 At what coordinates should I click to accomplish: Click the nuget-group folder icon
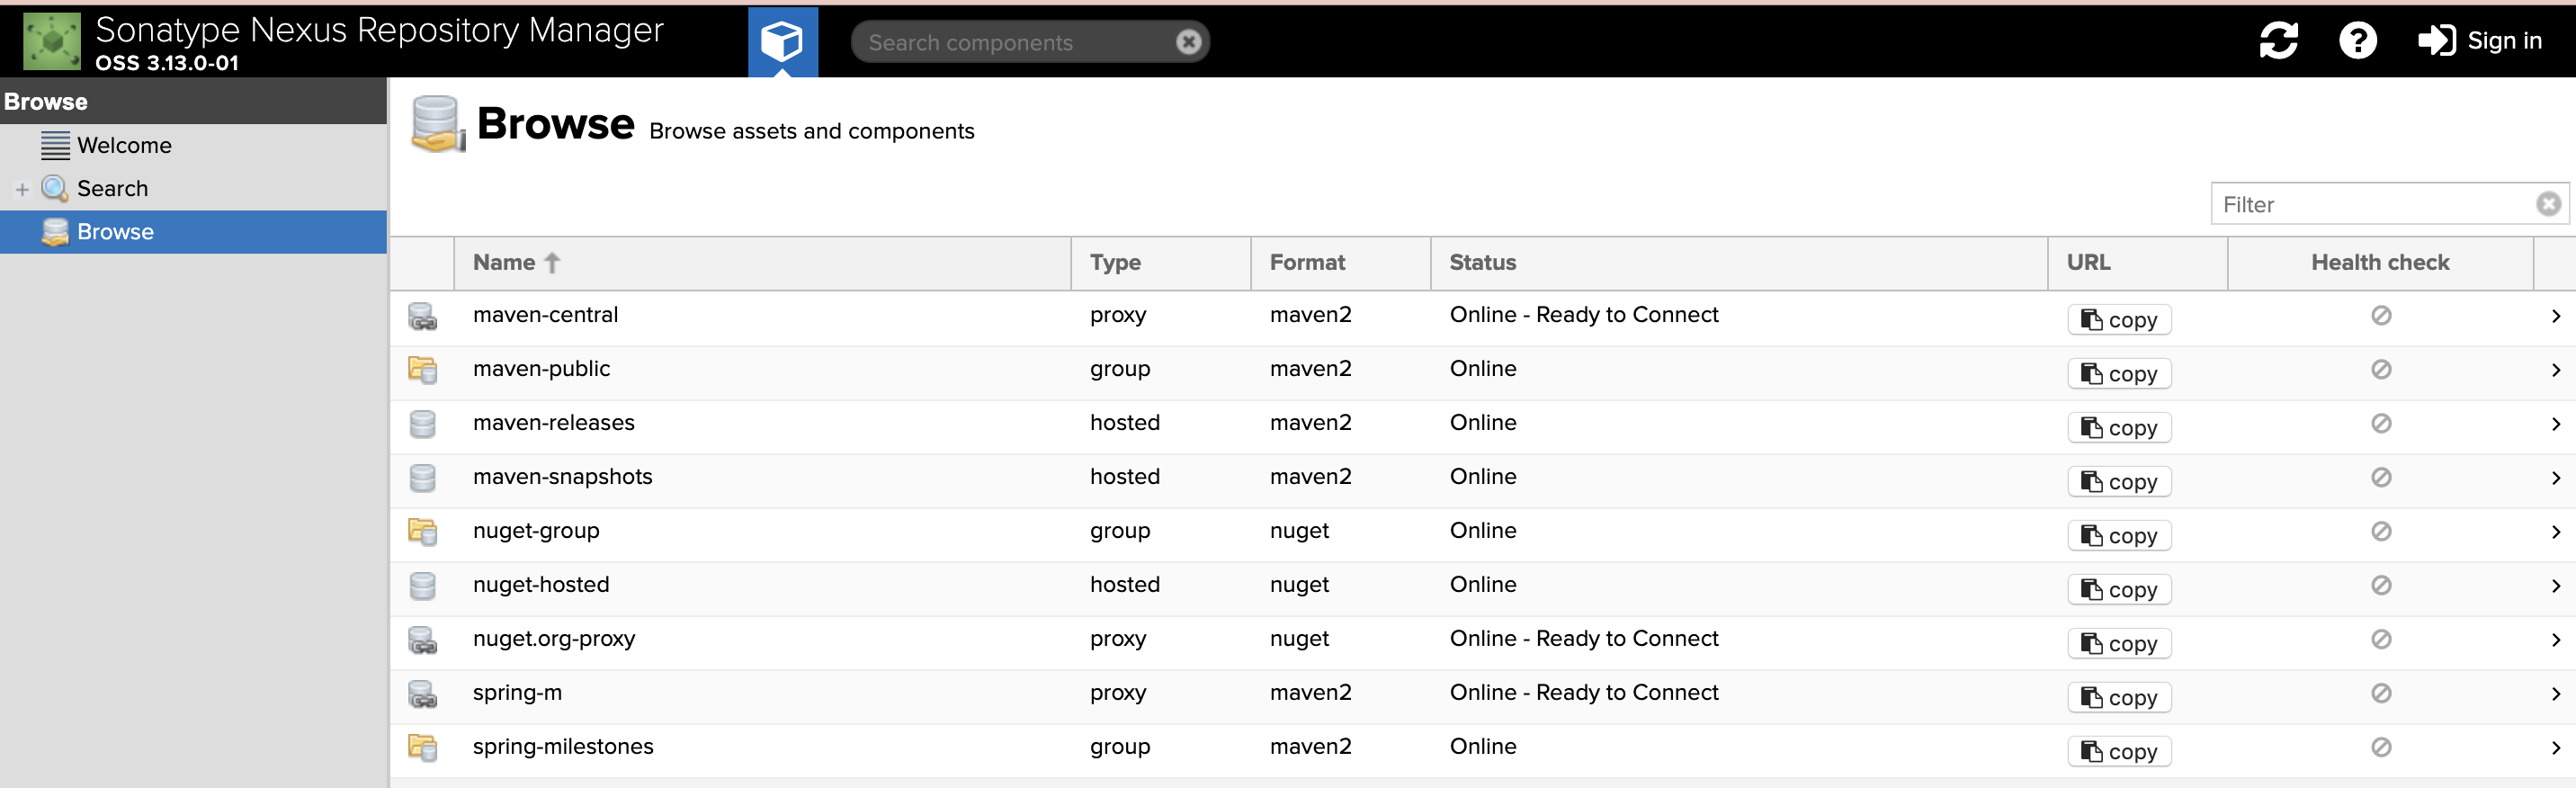422,532
